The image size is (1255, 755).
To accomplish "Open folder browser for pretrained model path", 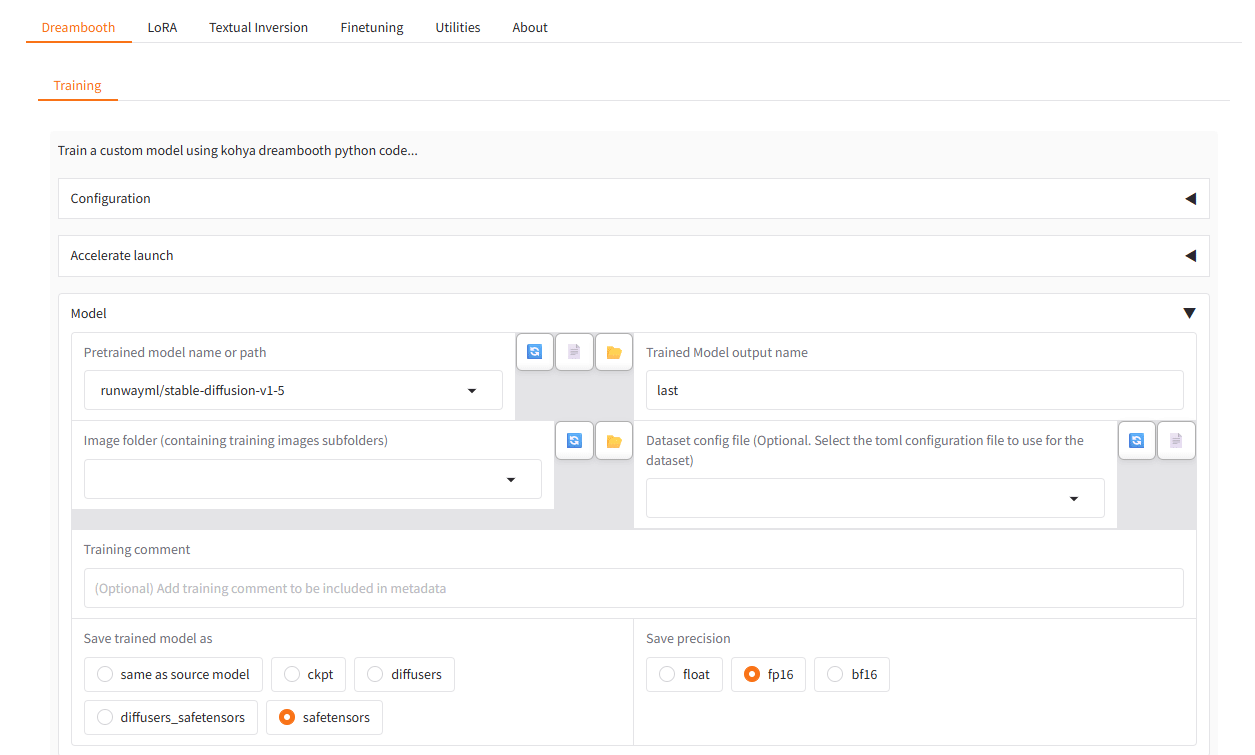I will [614, 352].
